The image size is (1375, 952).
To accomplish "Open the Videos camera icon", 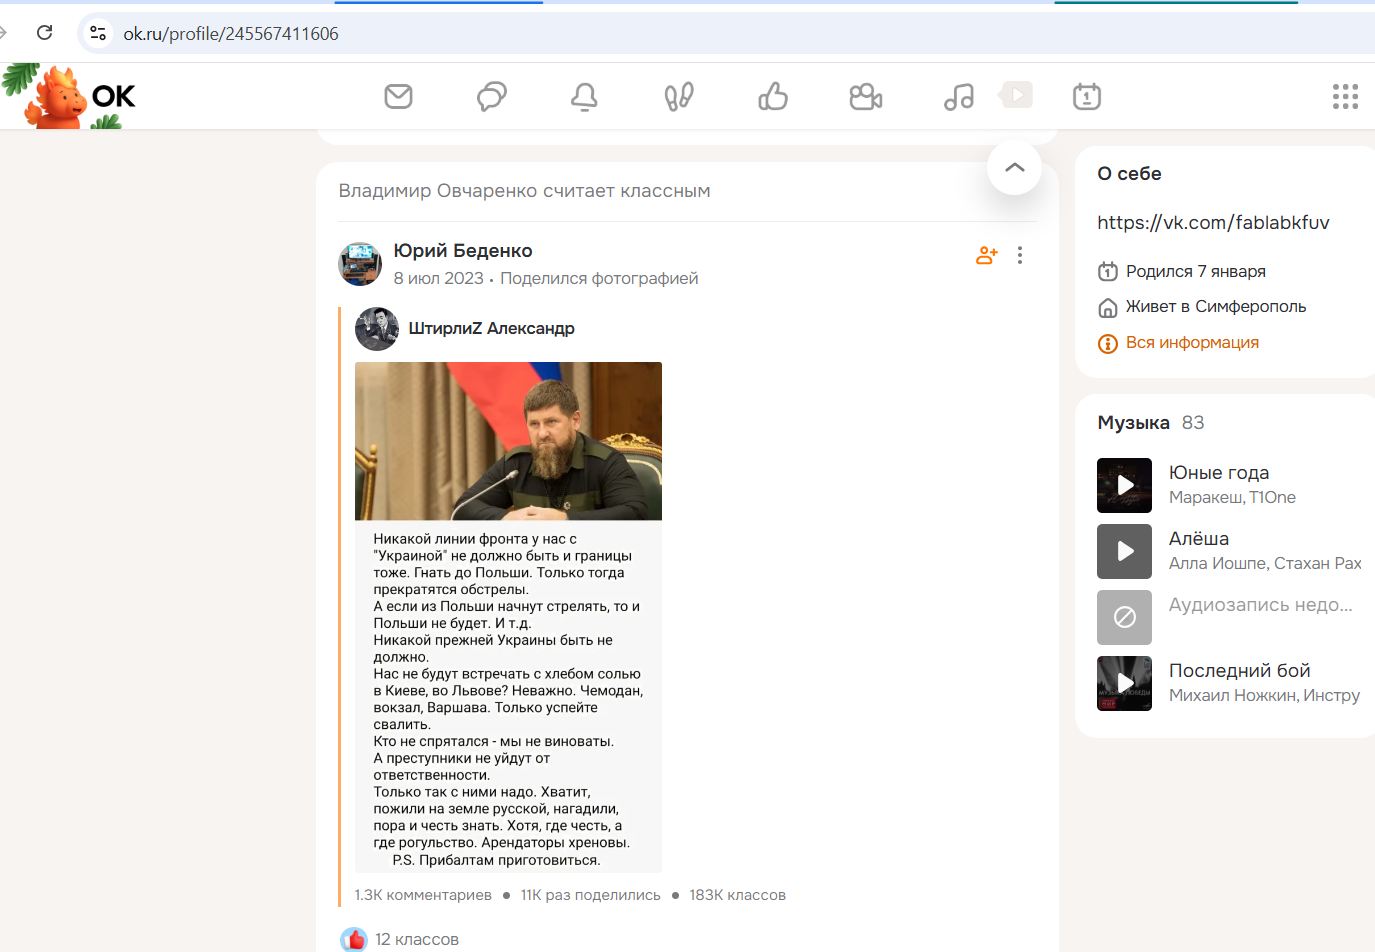I will (865, 96).
